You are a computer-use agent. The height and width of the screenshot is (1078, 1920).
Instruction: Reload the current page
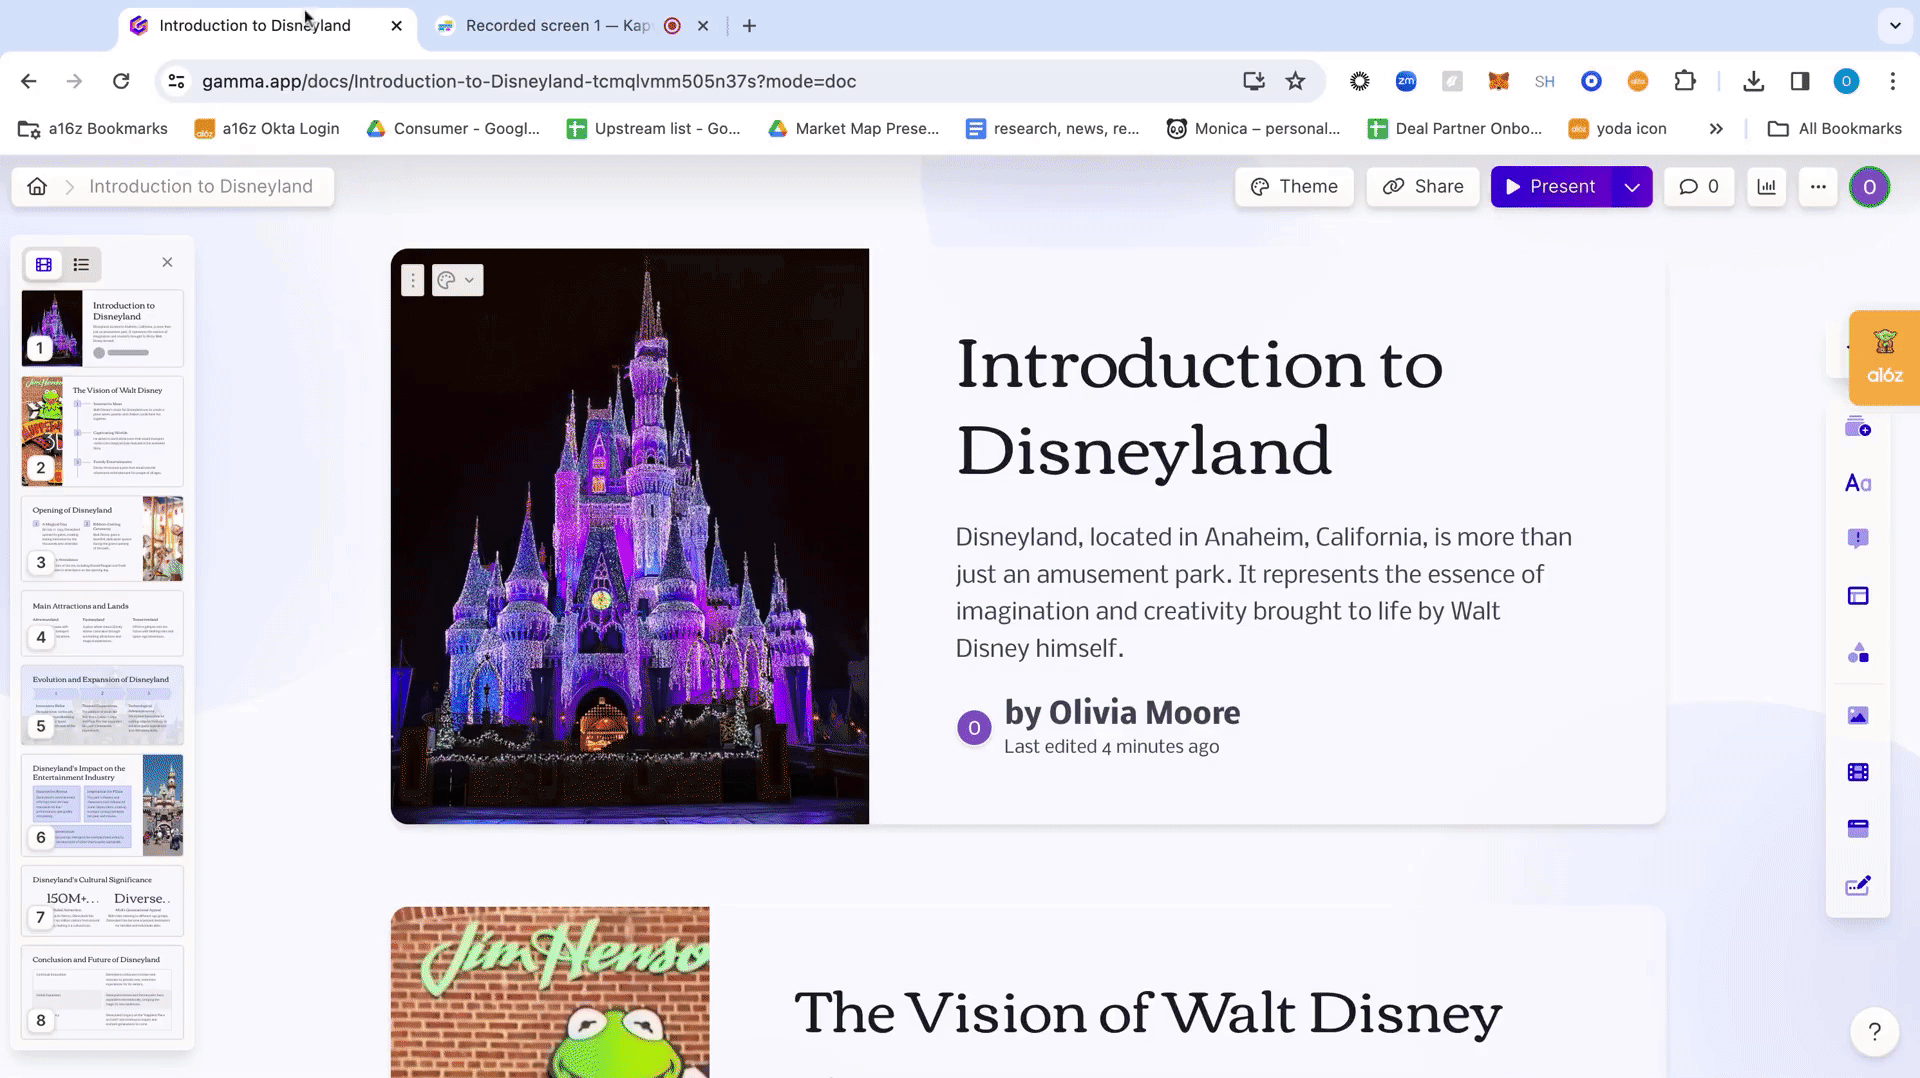click(x=121, y=81)
